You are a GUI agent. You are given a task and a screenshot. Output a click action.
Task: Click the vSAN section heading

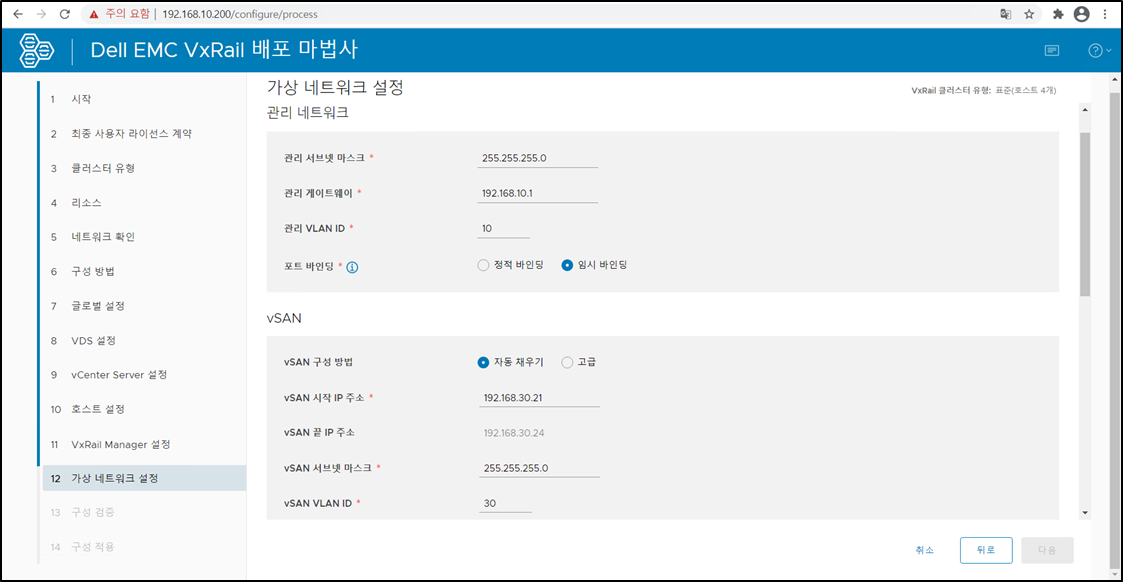(x=284, y=318)
